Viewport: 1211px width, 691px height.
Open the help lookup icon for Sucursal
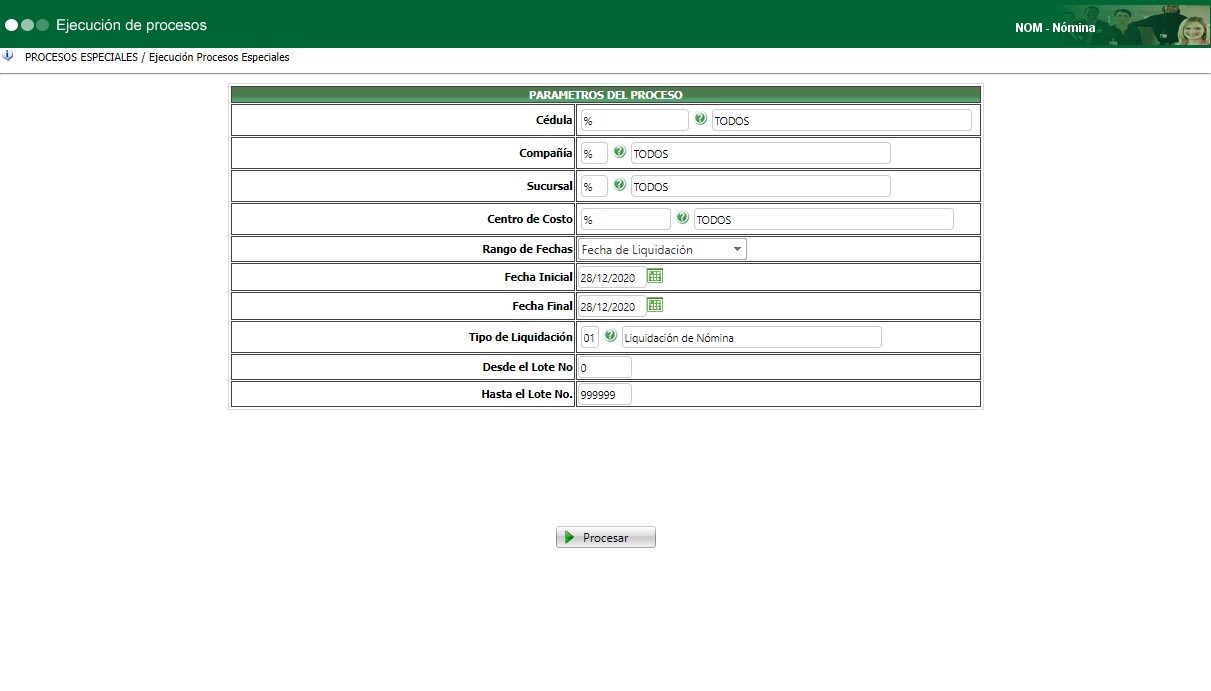[x=620, y=185]
